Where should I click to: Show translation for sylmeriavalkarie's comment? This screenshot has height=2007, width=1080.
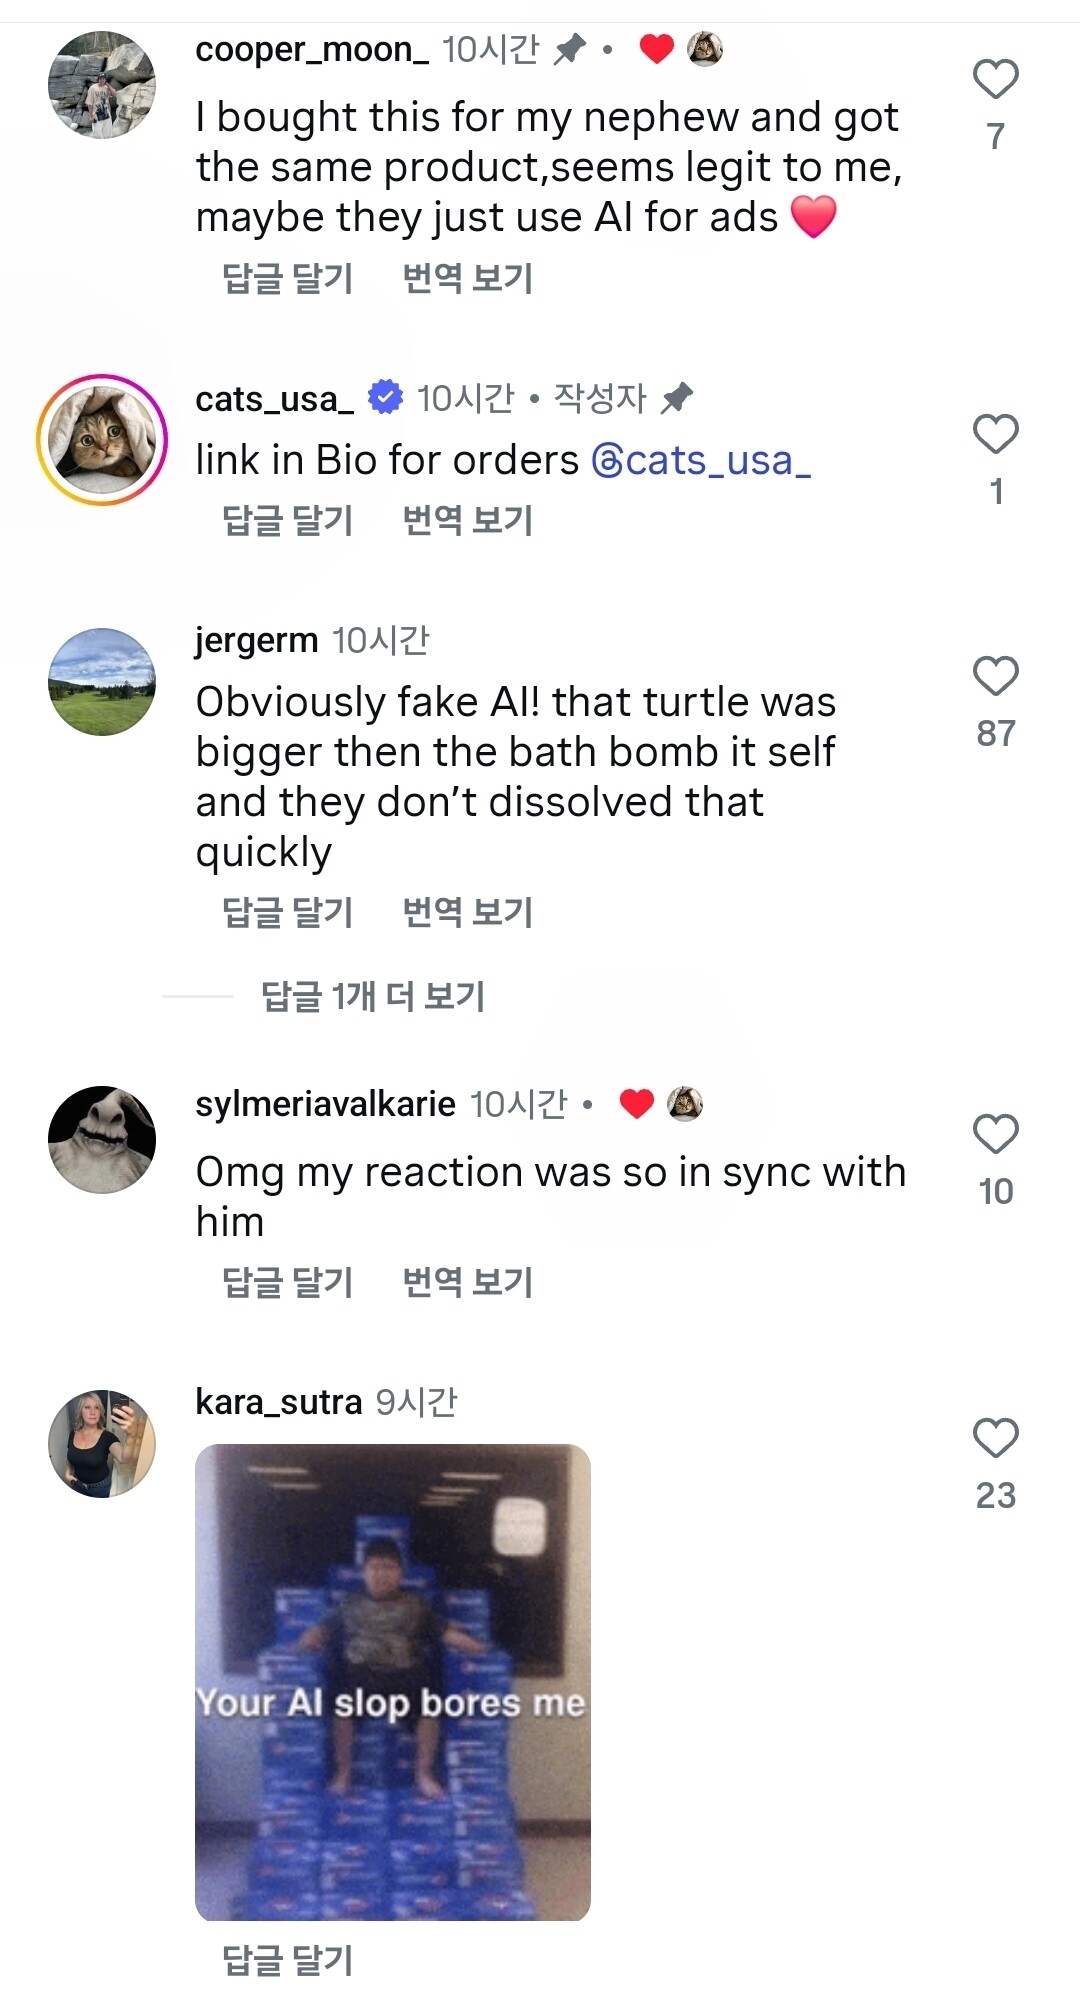(467, 1282)
